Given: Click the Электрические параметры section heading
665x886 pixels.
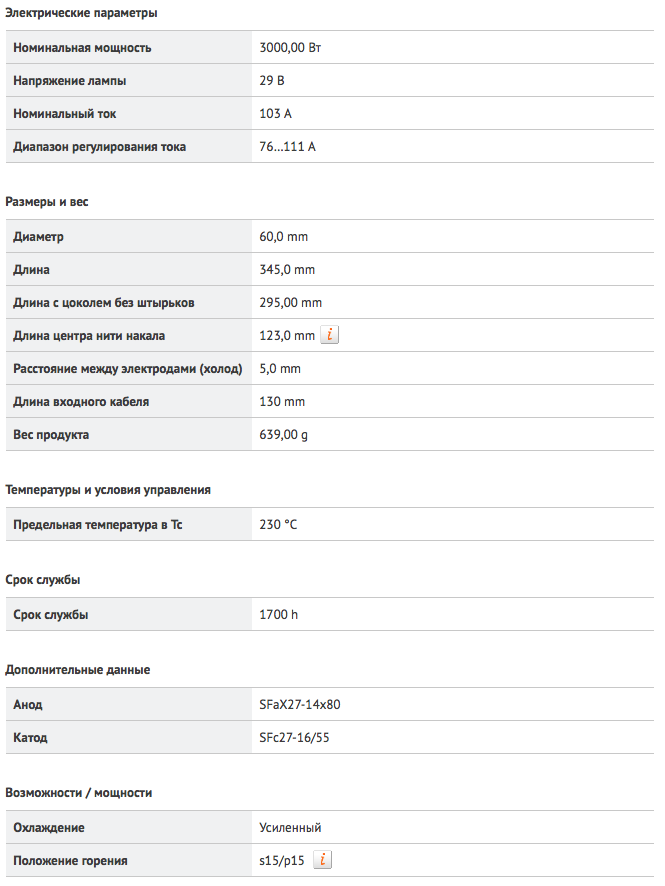Looking at the screenshot, I should coord(81,13).
